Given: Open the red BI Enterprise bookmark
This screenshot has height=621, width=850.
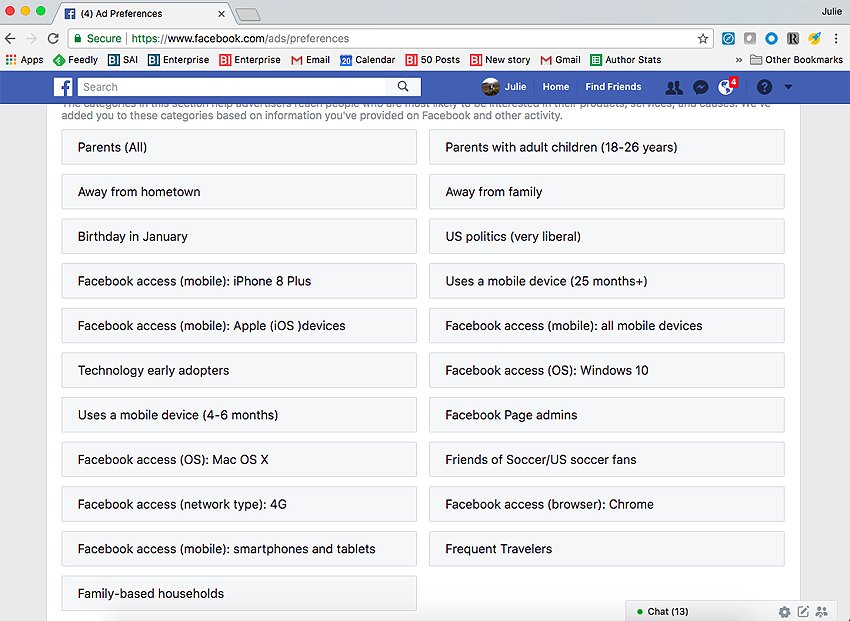Looking at the screenshot, I should pos(250,60).
